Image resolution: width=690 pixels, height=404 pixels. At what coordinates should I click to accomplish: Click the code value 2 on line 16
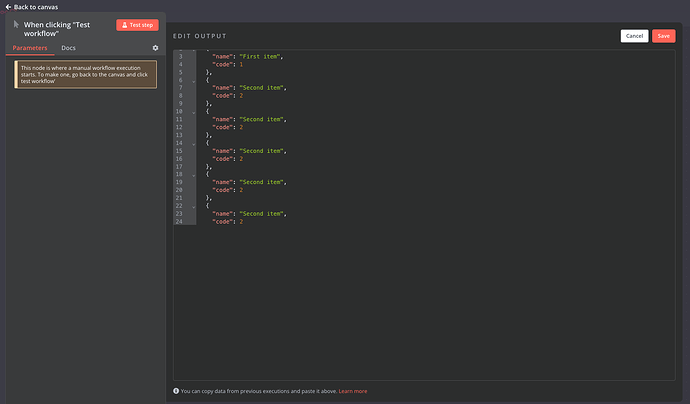coord(241,159)
